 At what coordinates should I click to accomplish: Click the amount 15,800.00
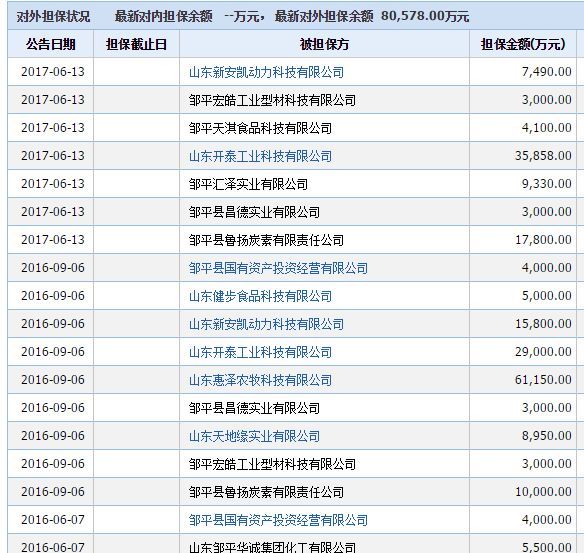543,324
